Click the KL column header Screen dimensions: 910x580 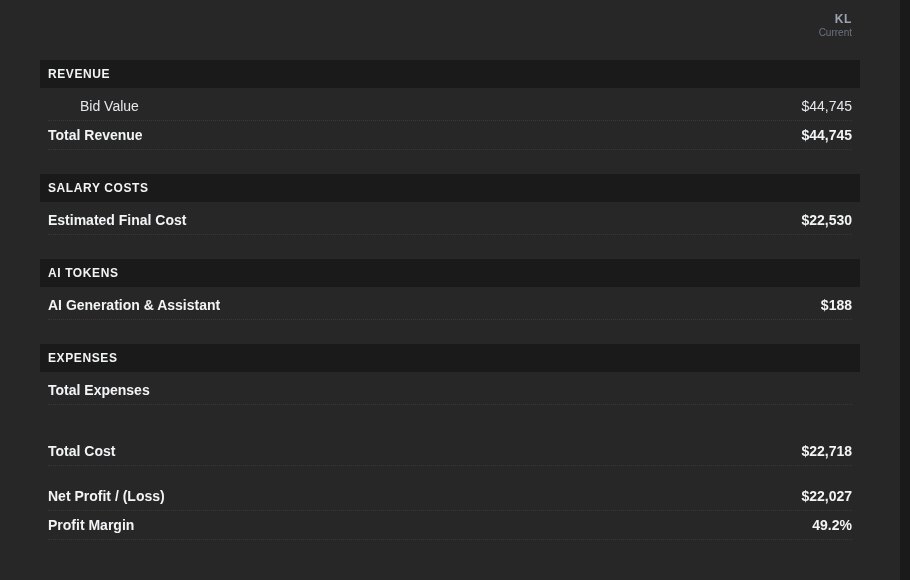[842, 19]
